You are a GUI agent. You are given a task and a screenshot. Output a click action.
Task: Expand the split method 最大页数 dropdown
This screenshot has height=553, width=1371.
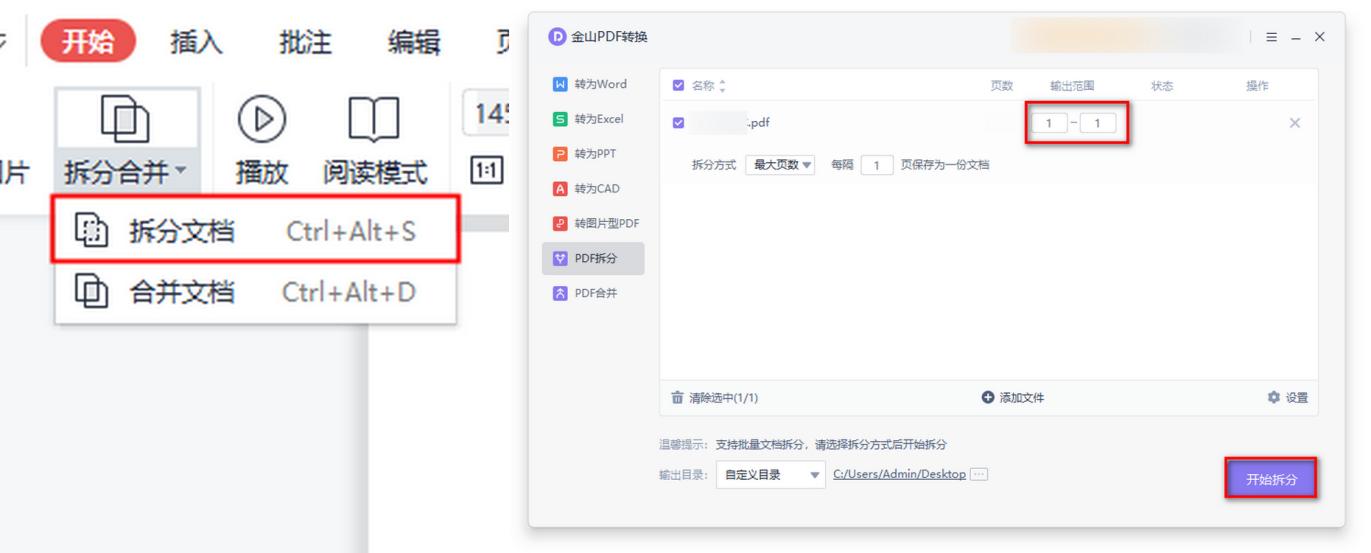781,165
